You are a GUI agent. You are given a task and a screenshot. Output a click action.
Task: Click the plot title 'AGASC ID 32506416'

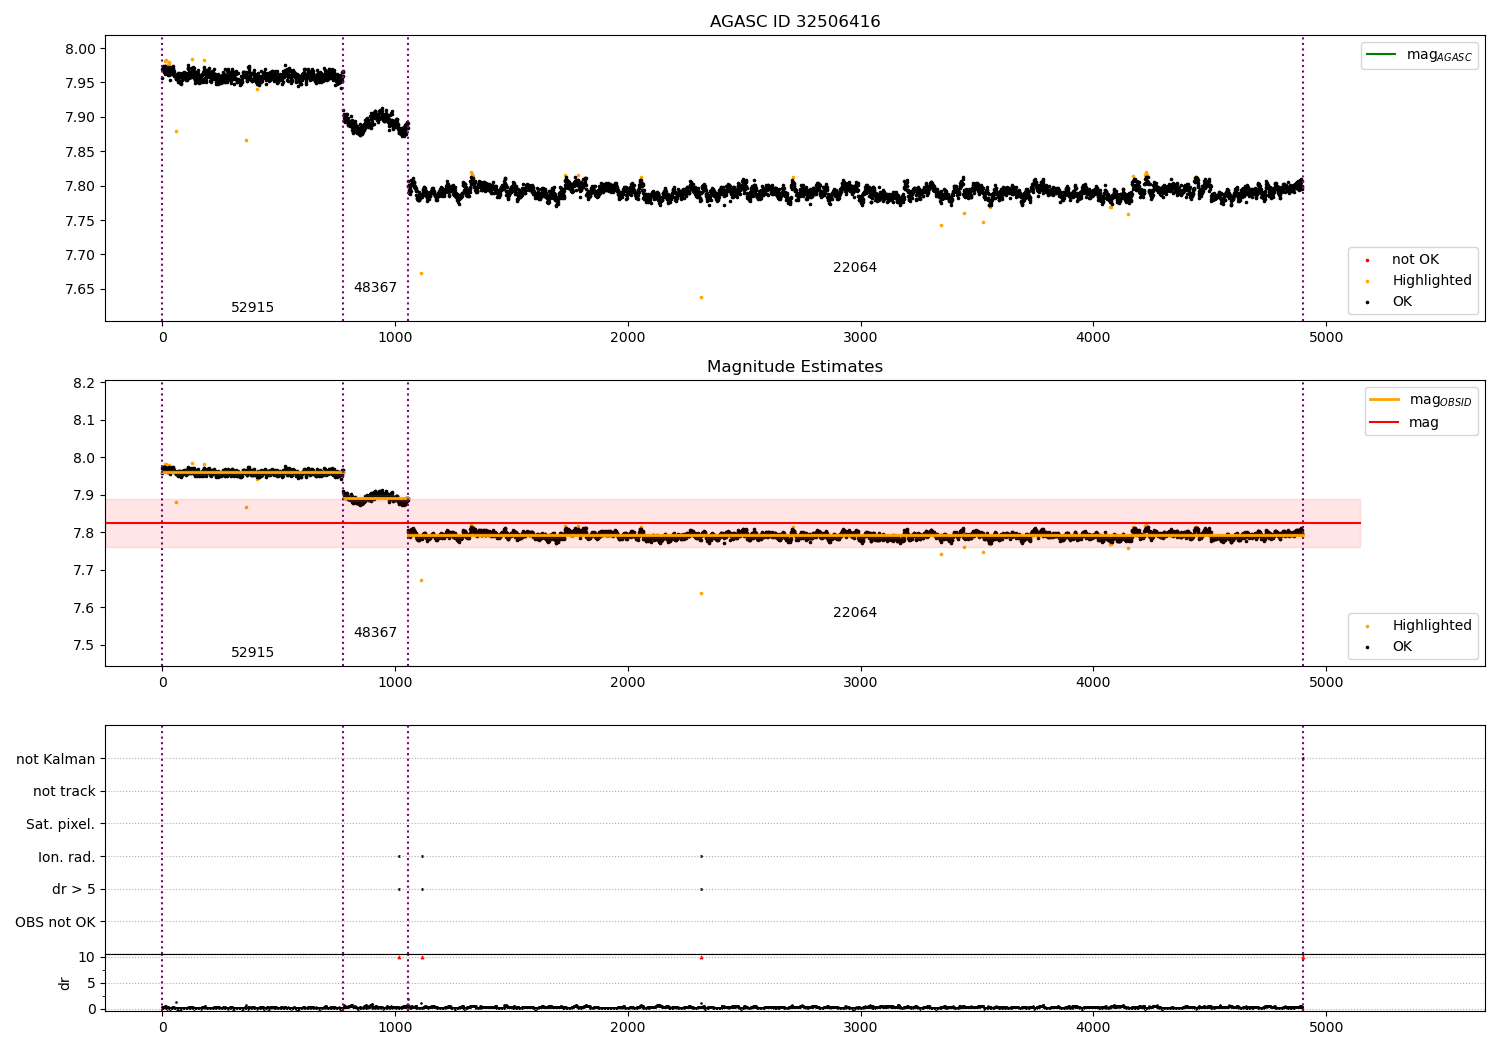coord(795,22)
